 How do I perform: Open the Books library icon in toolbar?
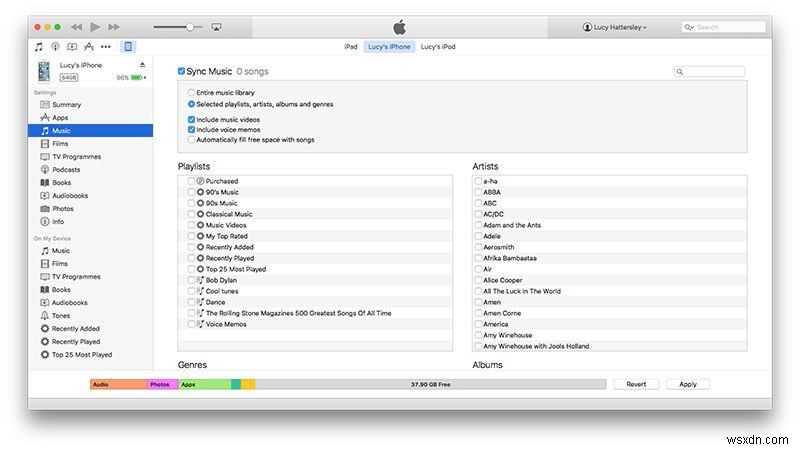click(72, 47)
